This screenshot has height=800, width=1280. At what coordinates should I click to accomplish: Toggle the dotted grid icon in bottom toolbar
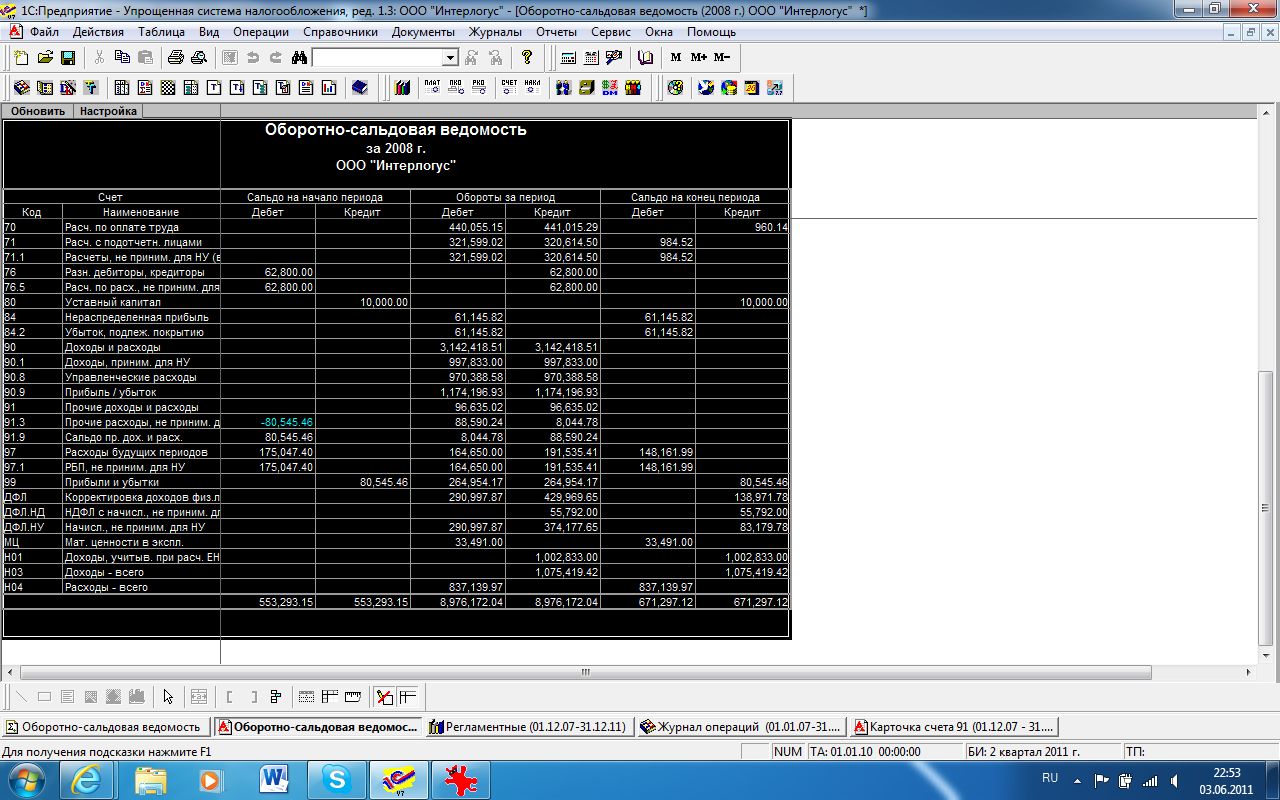point(307,697)
